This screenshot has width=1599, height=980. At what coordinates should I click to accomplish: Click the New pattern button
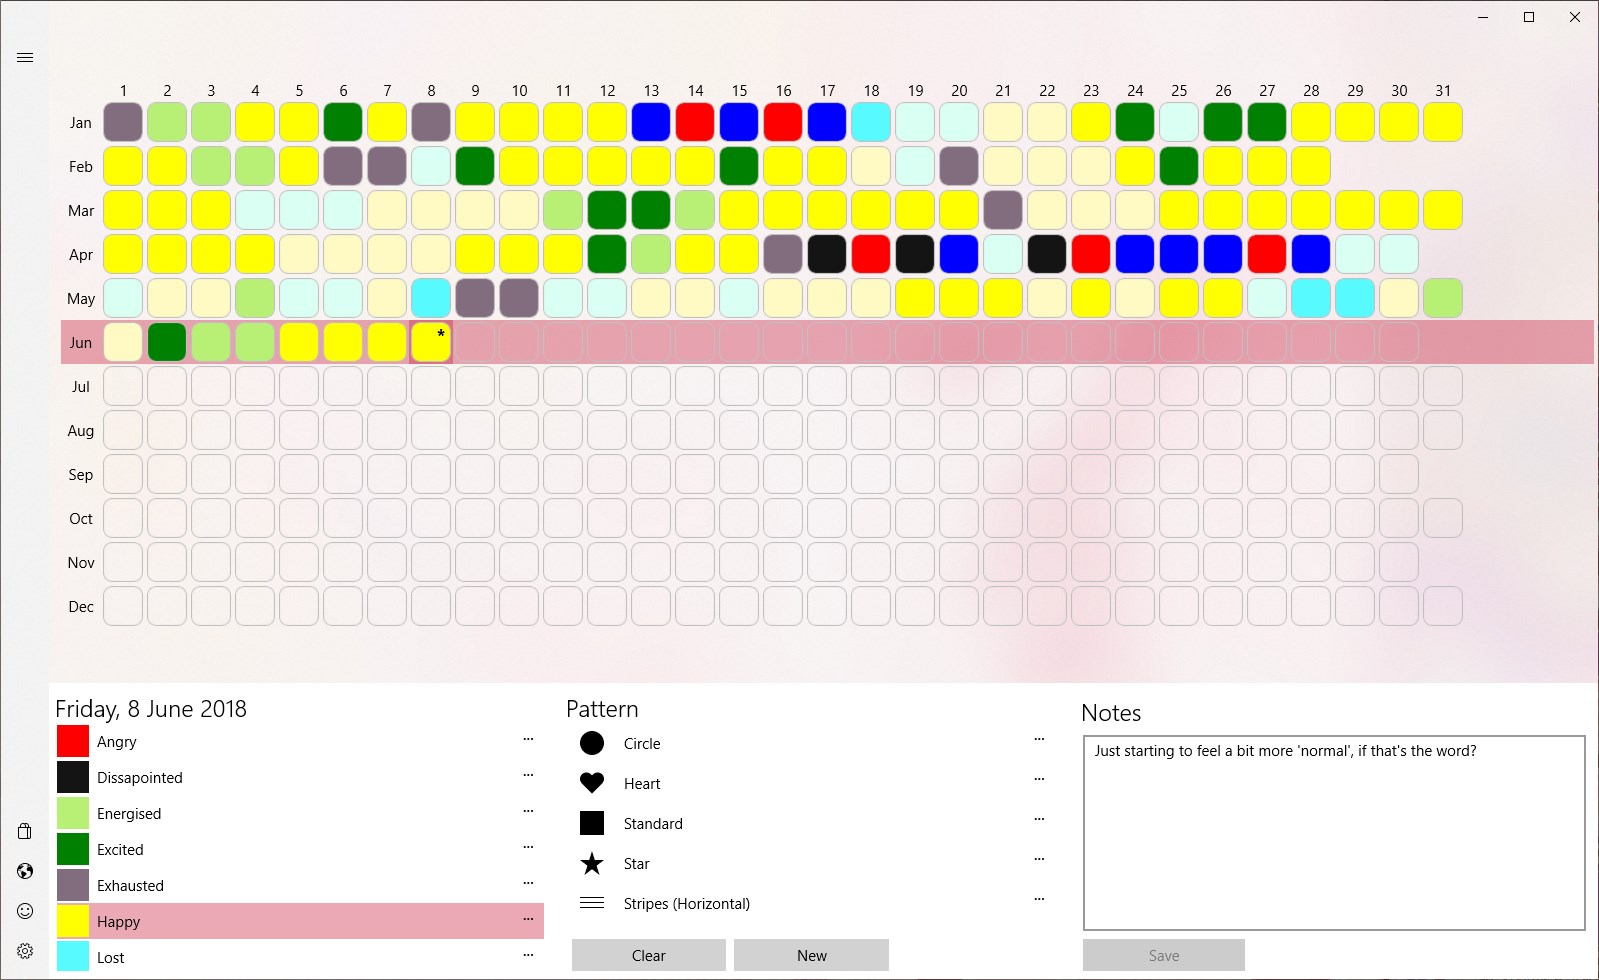[x=811, y=955]
